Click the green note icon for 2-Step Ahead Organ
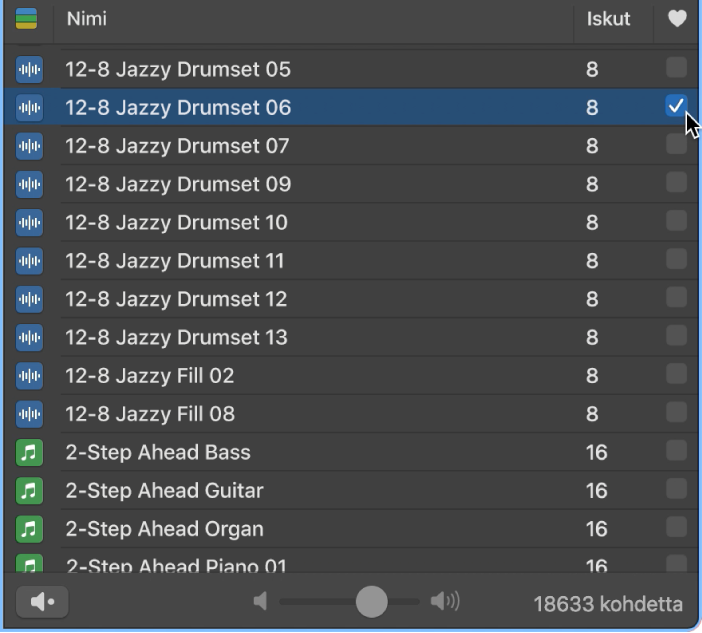The width and height of the screenshot is (702, 633). click(30, 529)
